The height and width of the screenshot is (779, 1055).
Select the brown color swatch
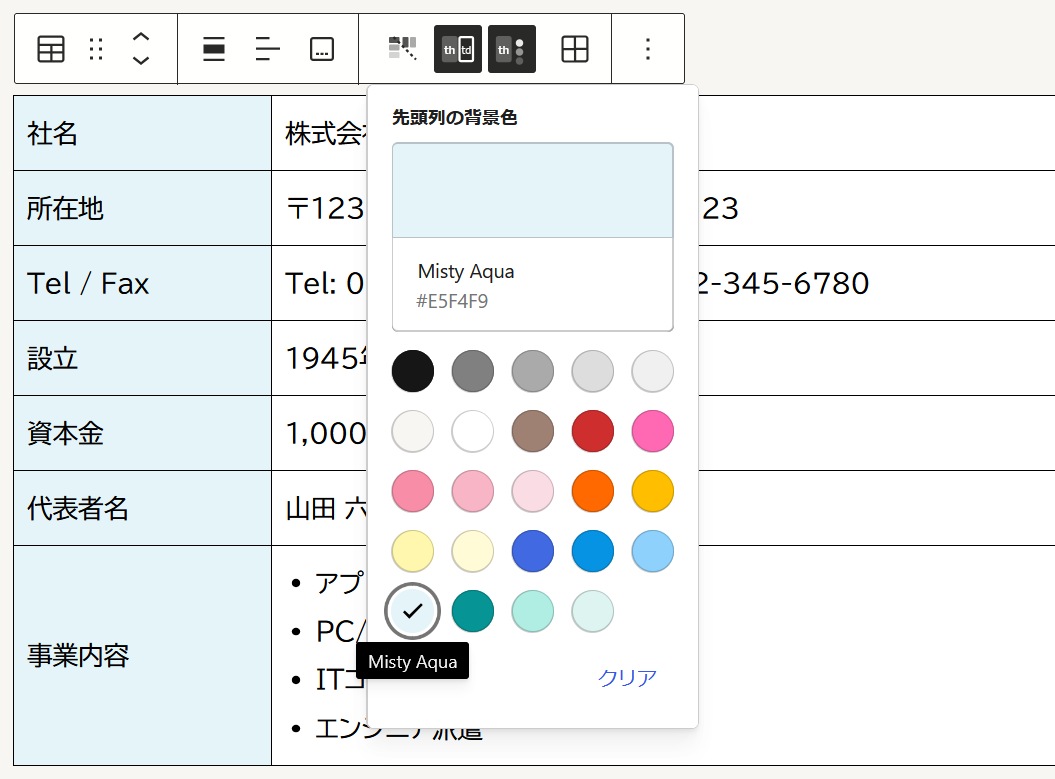(532, 431)
